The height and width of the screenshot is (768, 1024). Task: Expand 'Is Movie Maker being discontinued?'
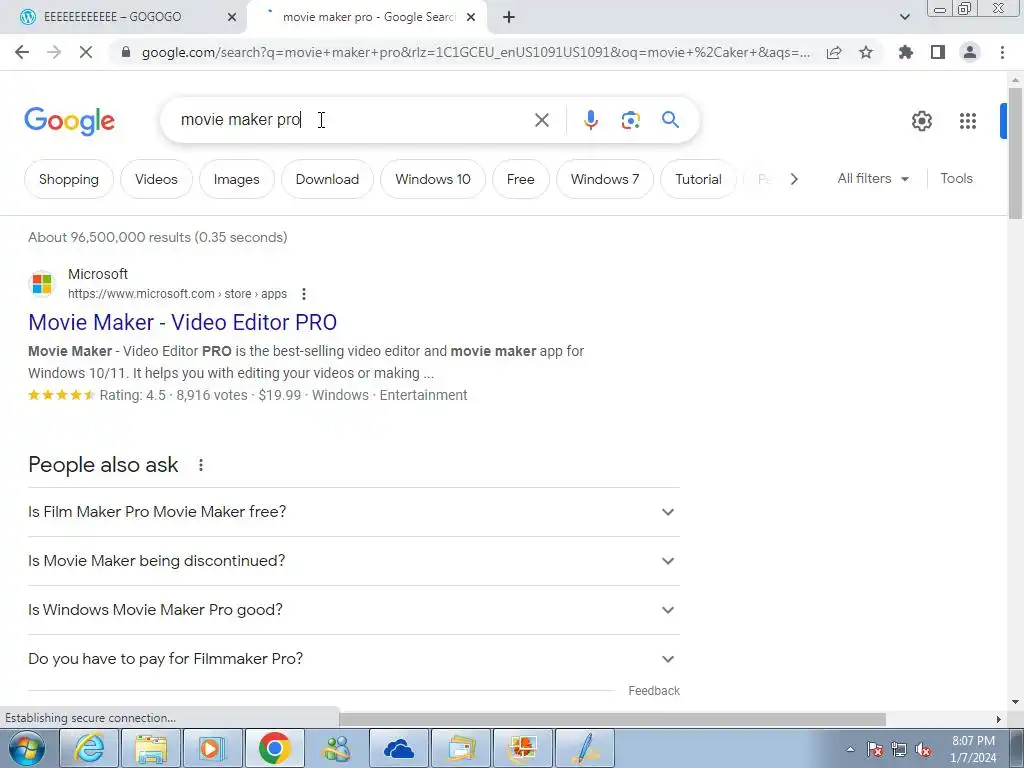coord(353,561)
